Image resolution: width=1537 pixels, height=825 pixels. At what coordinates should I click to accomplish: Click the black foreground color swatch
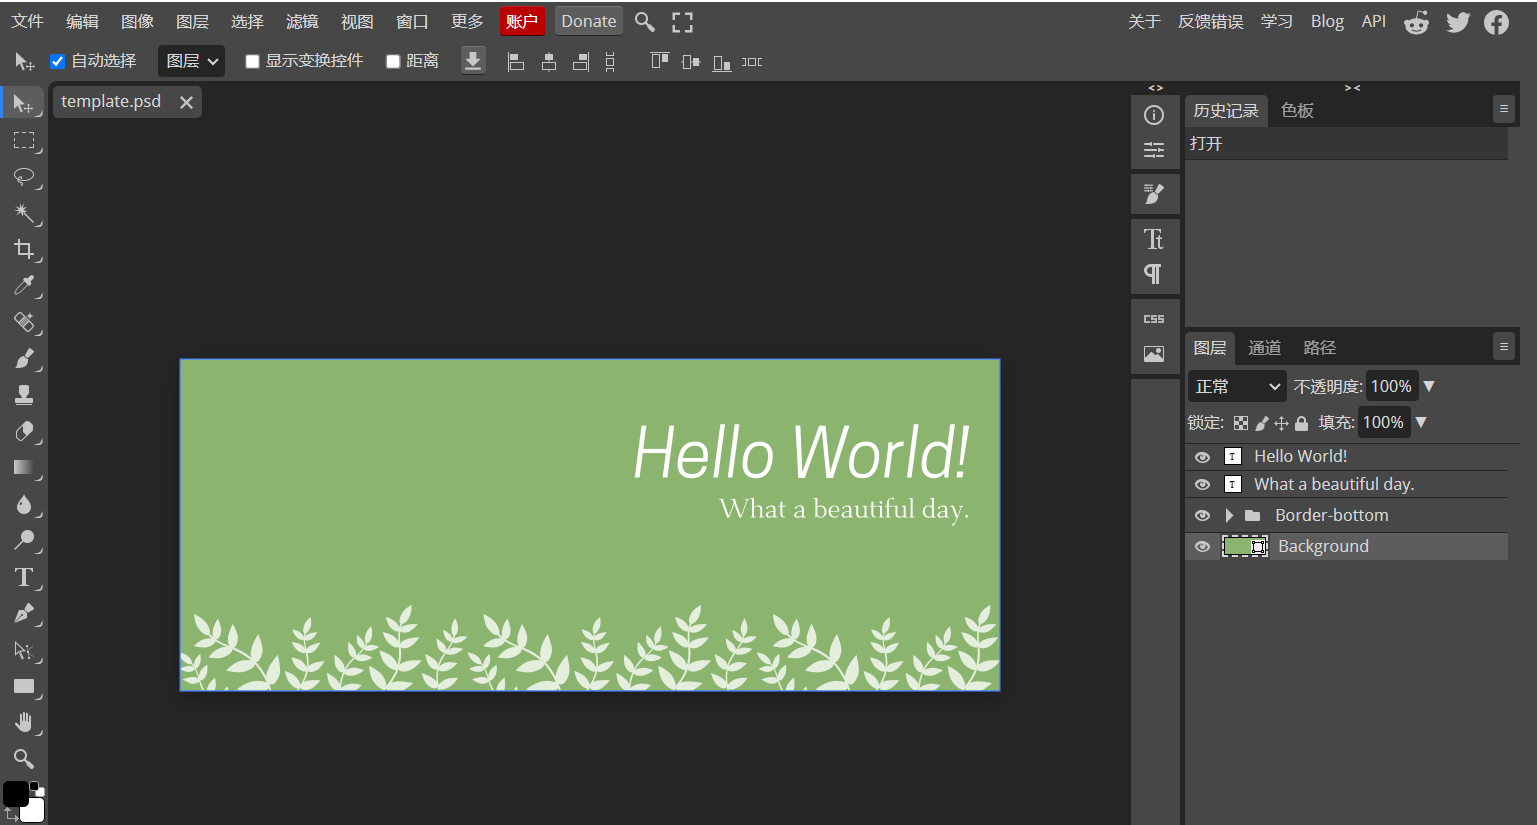tap(15, 793)
